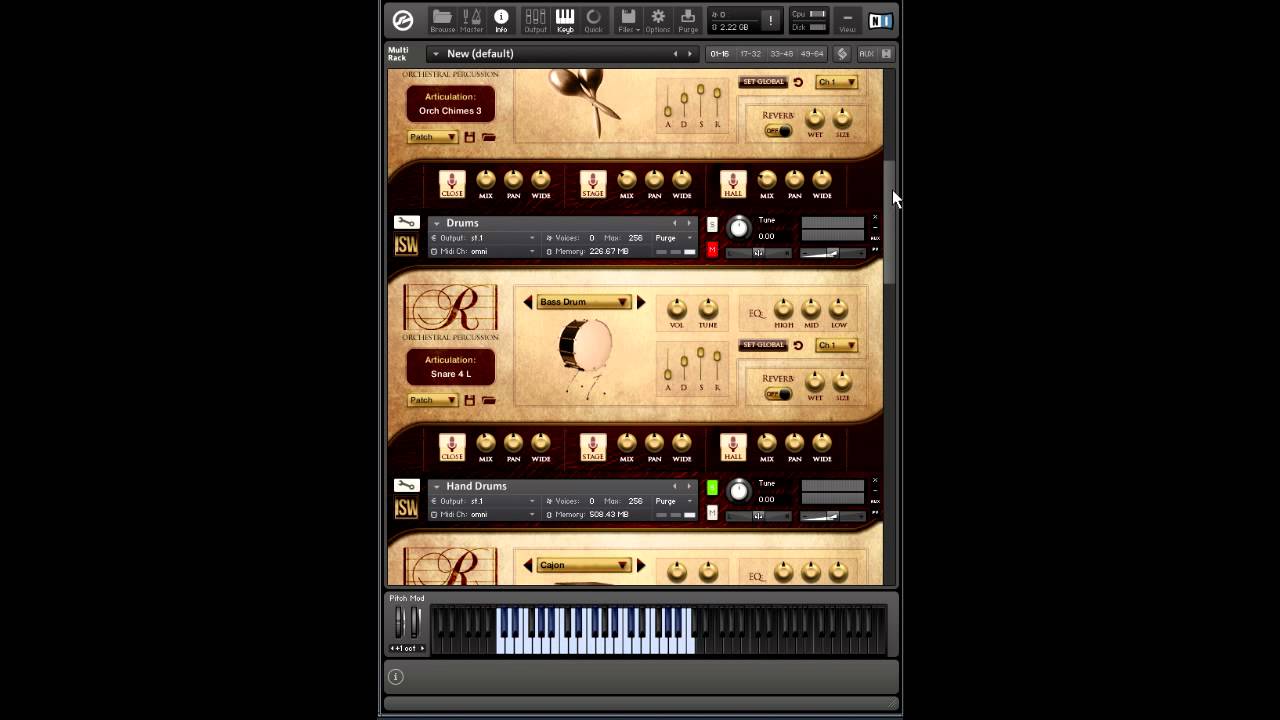Click SET GLOBAL in Orch Chimes panel
Image resolution: width=1280 pixels, height=720 pixels.
pyautogui.click(x=763, y=82)
